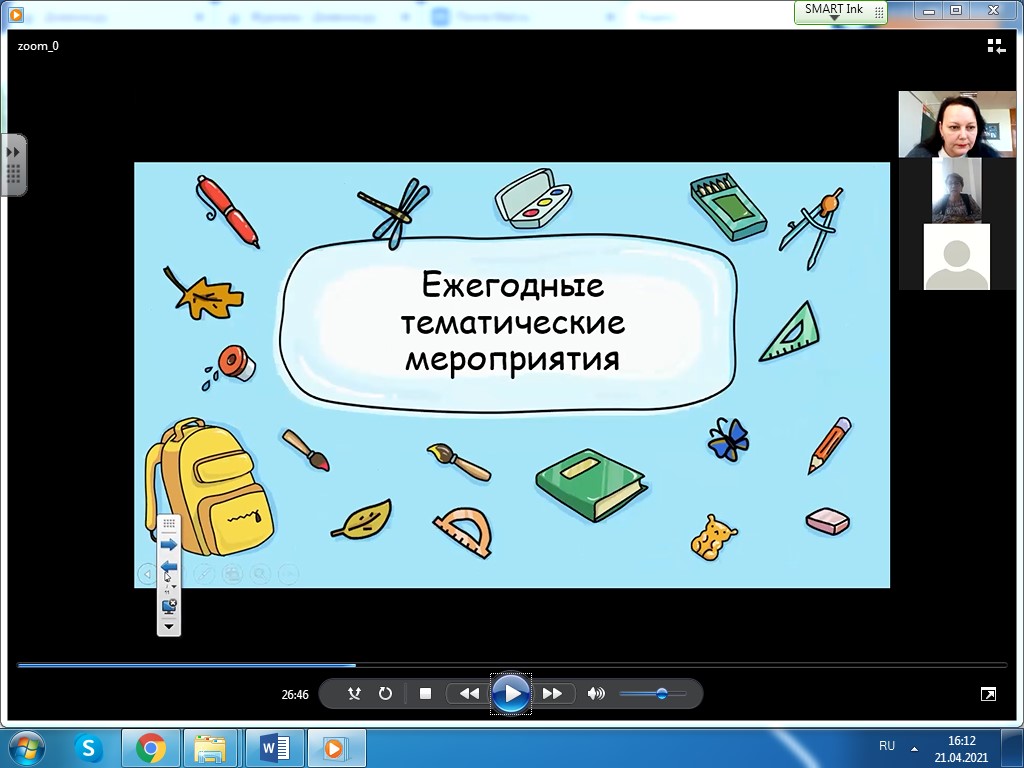Stop the video playback
The height and width of the screenshot is (768, 1024).
click(425, 693)
